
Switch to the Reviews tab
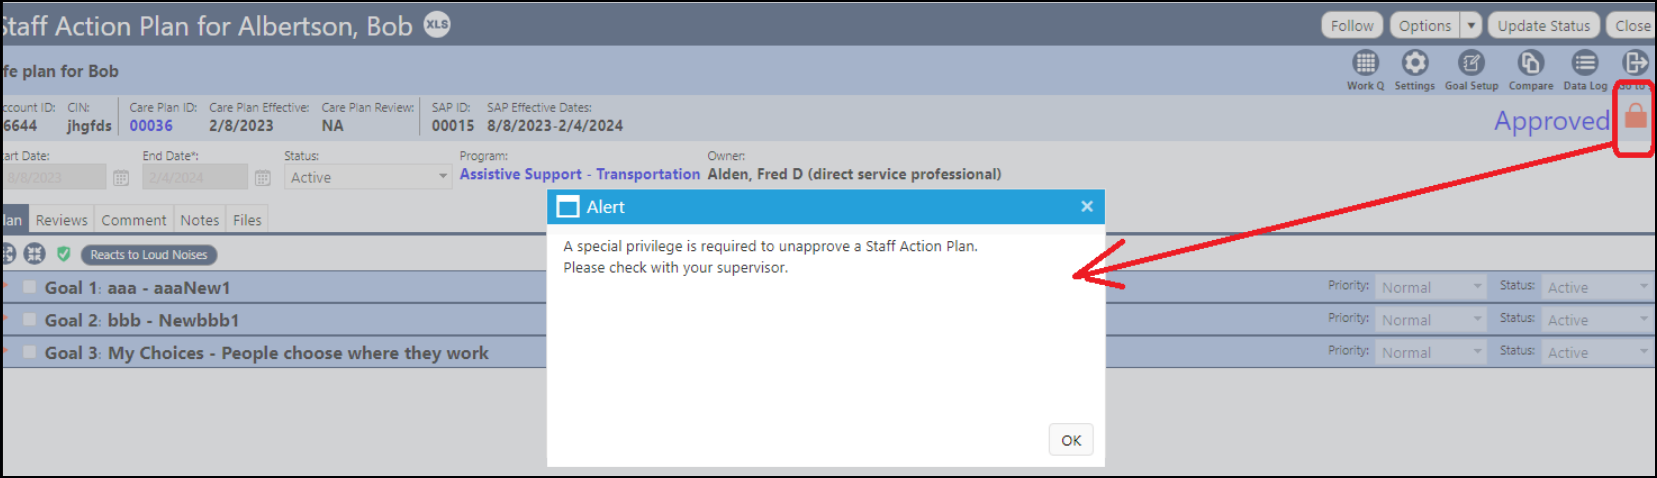pos(62,220)
